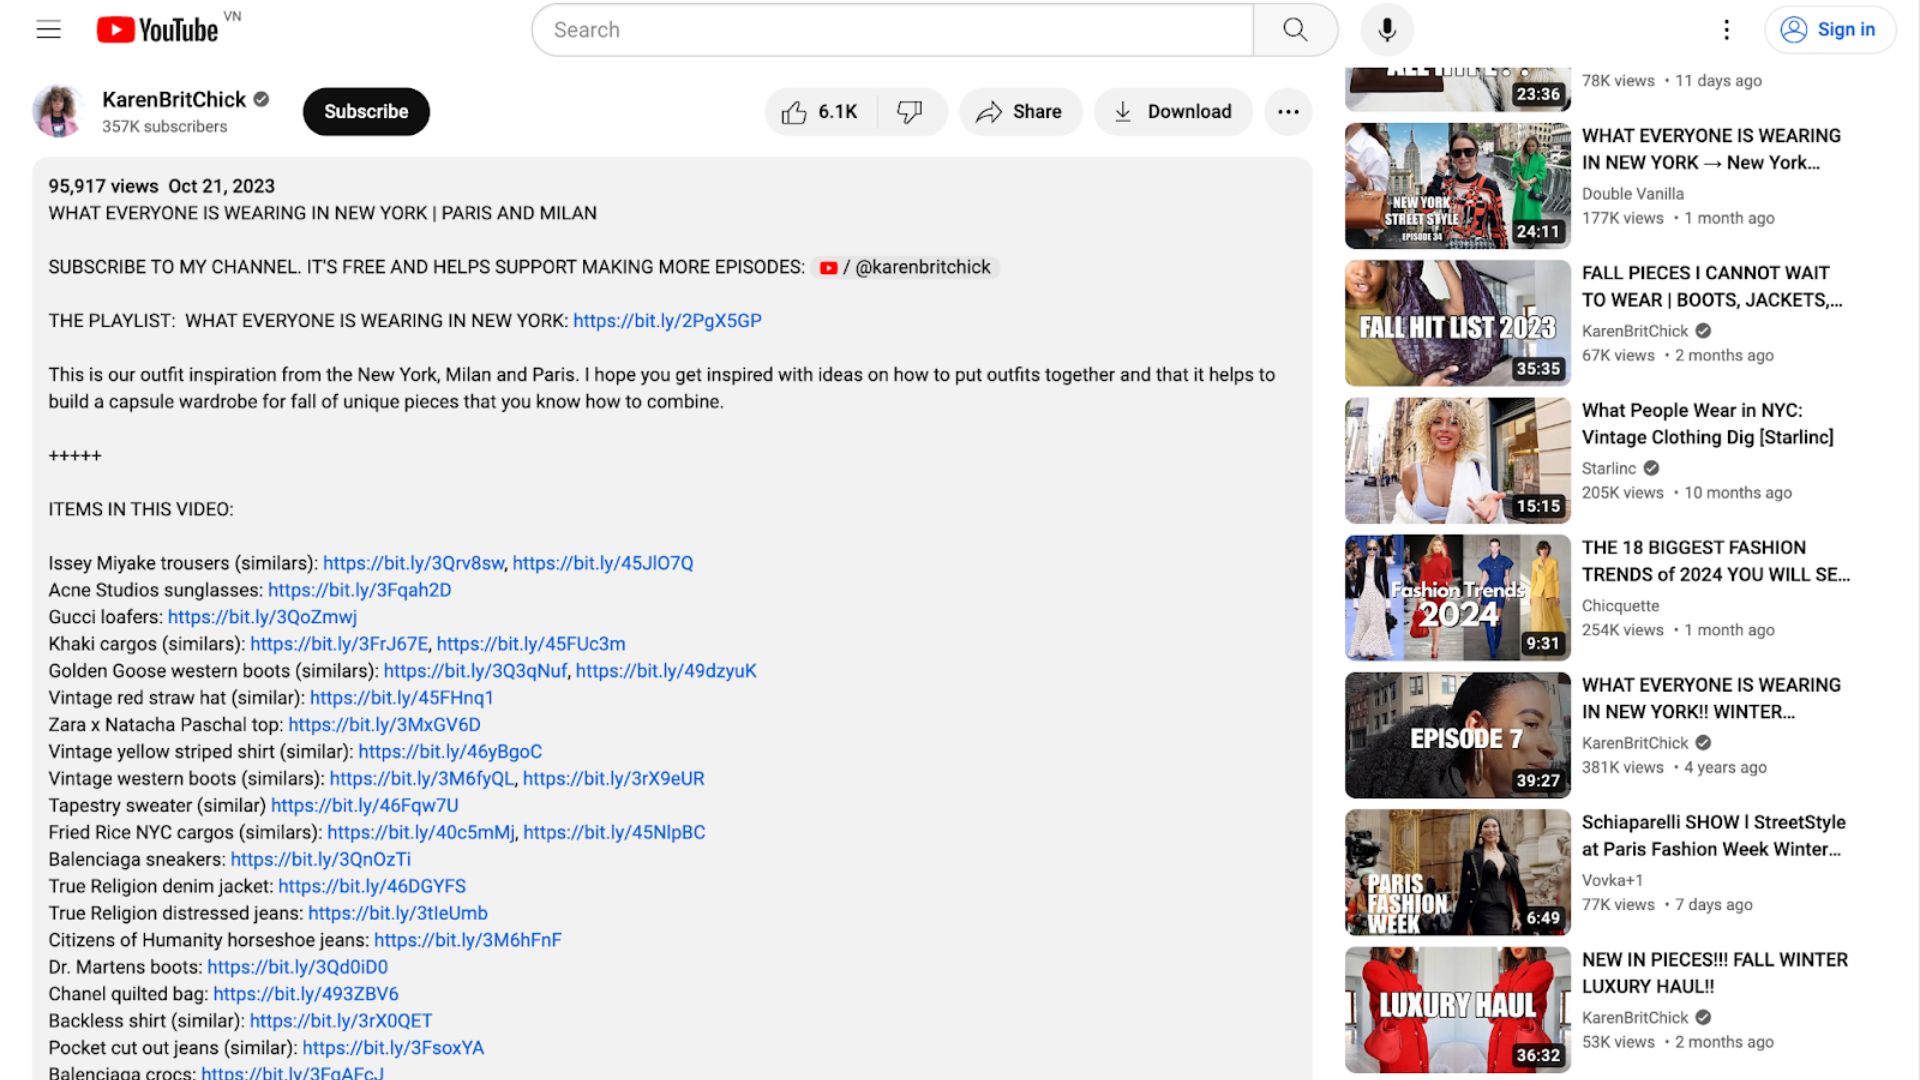Start voice search with microphone
The image size is (1920, 1080).
click(x=1387, y=30)
